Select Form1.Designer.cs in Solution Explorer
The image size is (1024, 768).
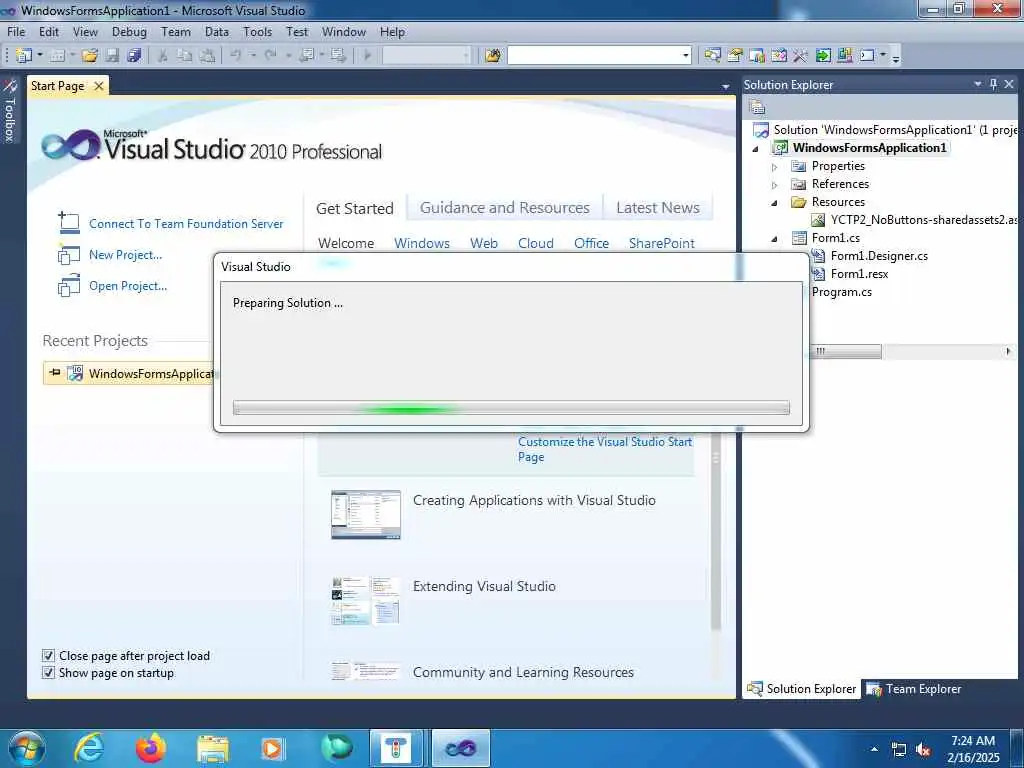[x=878, y=256]
